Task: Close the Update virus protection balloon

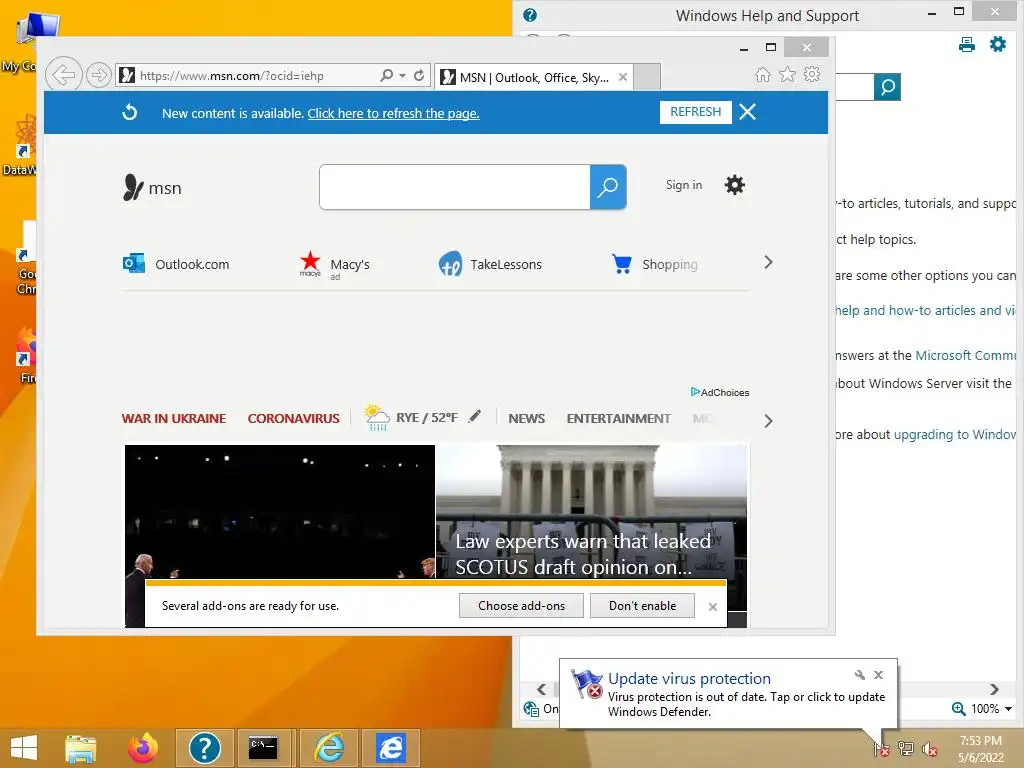Action: tap(878, 675)
